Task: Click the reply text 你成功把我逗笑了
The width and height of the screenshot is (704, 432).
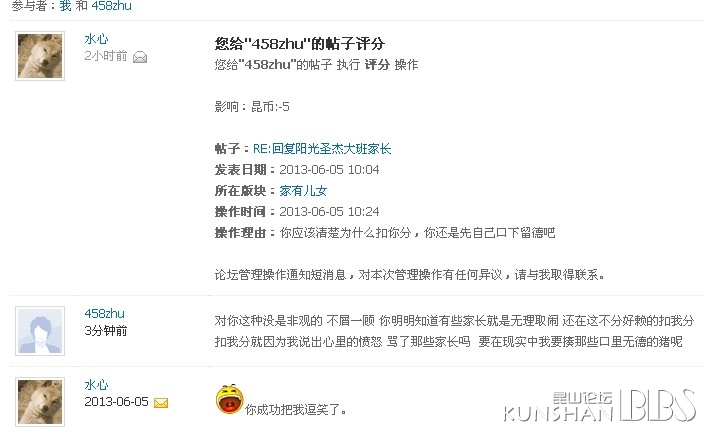Action: [x=295, y=410]
